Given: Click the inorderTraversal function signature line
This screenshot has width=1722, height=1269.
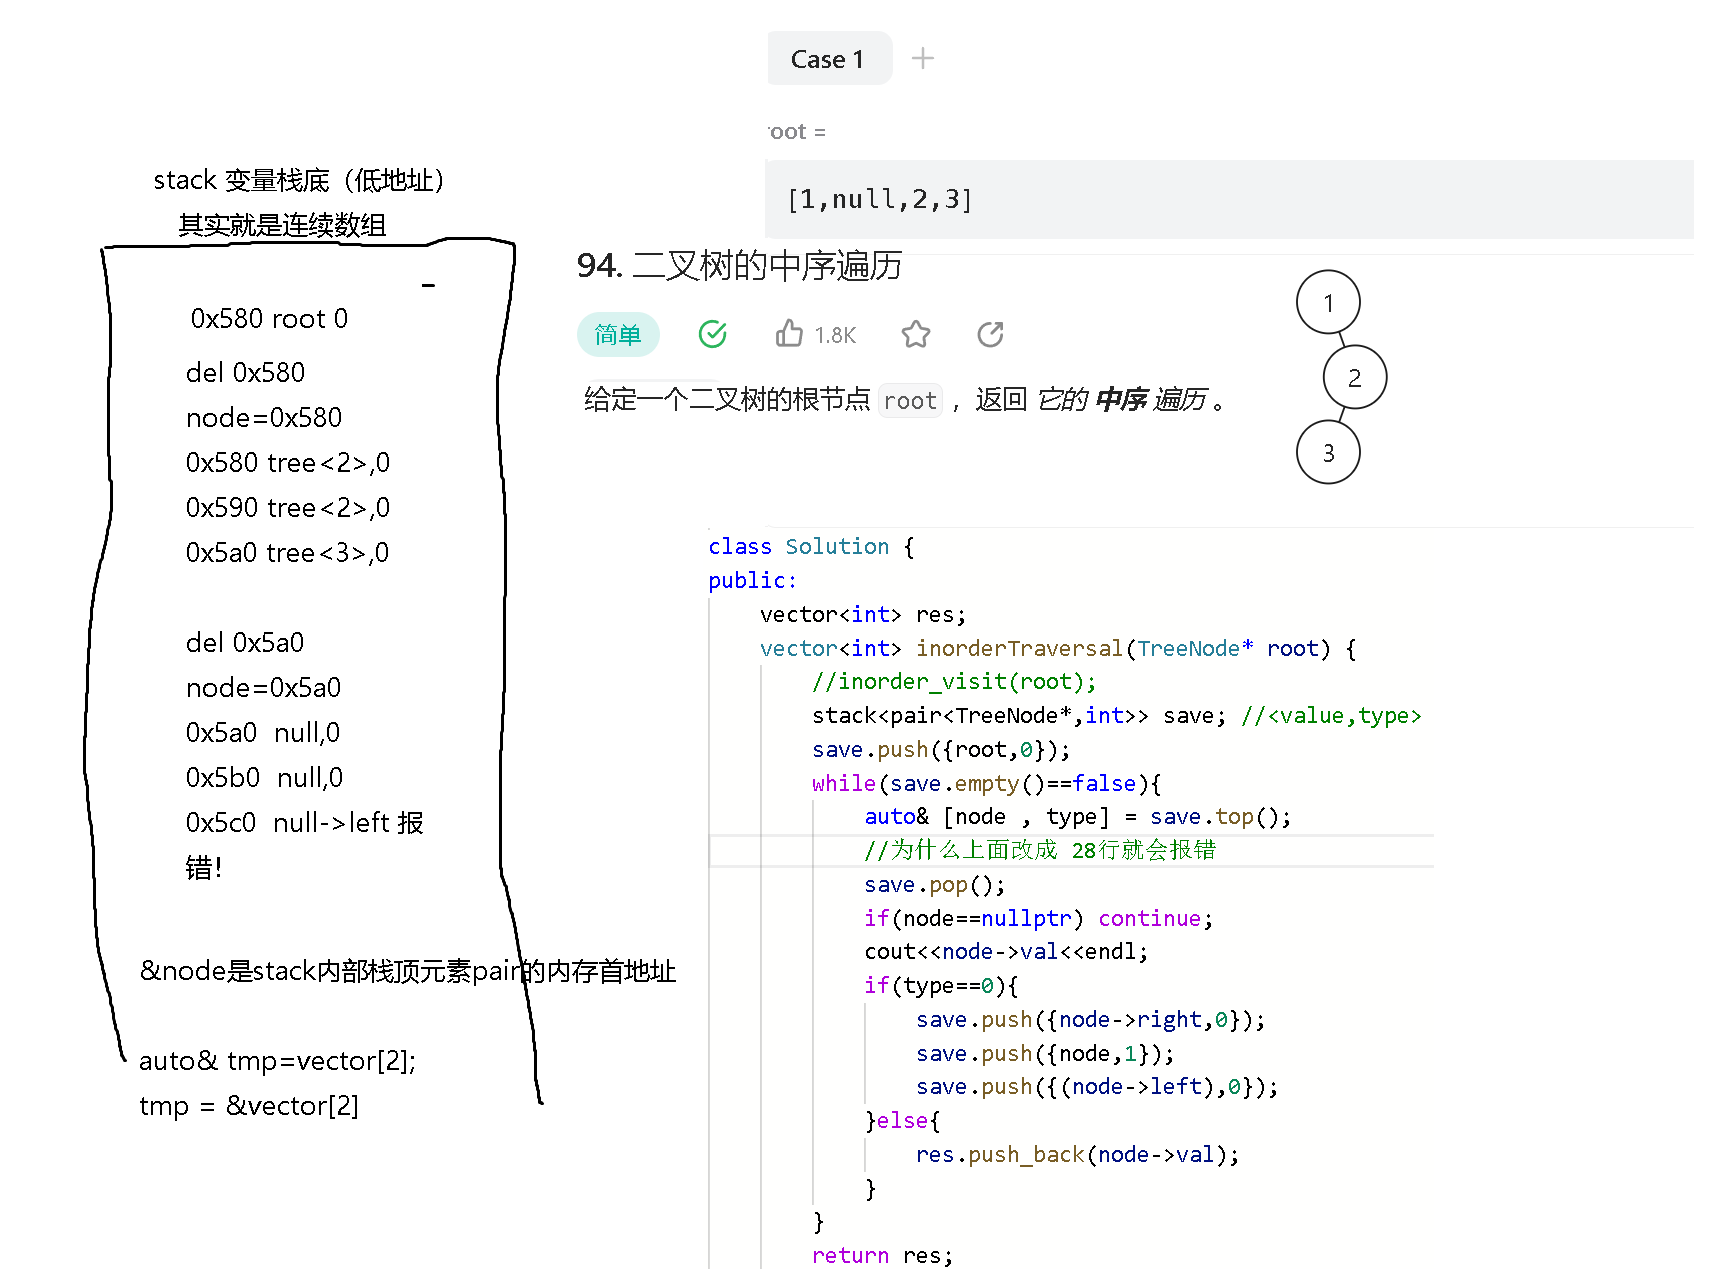Looking at the screenshot, I should [1058, 649].
